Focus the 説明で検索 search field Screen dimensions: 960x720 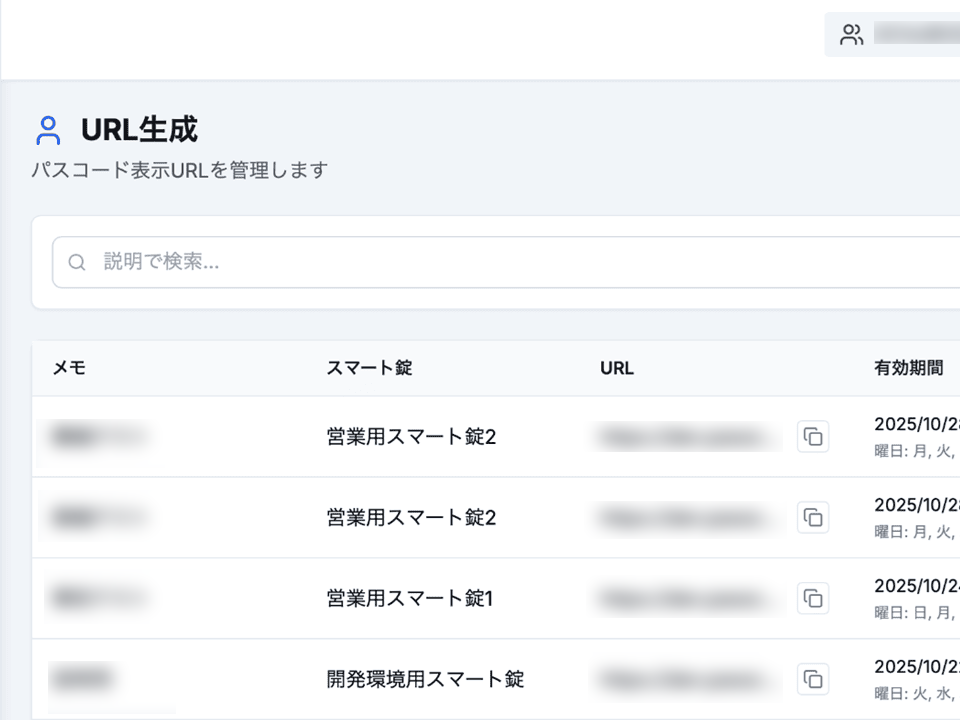[x=500, y=262]
